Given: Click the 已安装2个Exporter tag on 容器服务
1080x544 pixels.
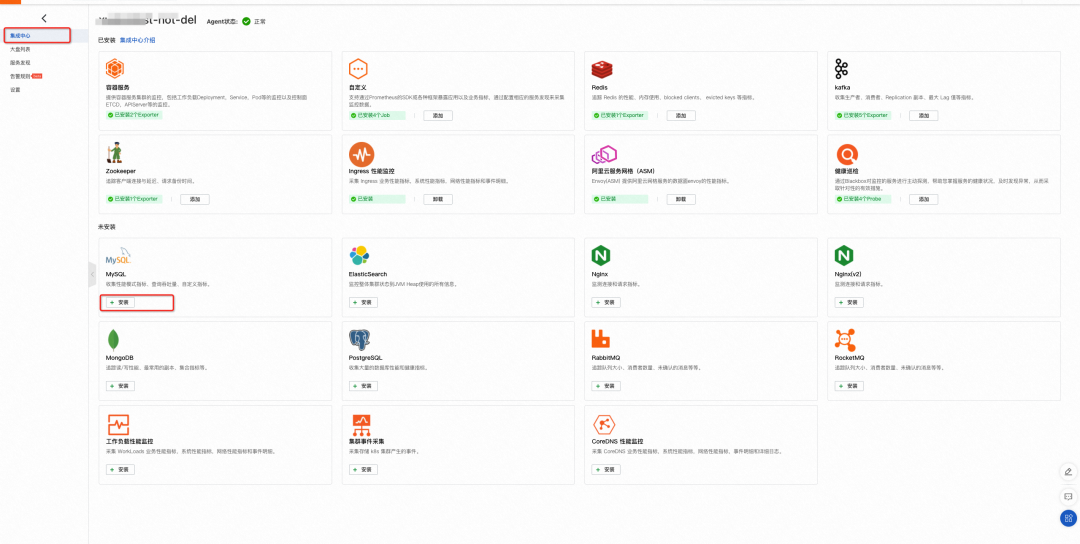Looking at the screenshot, I should tap(134, 115).
